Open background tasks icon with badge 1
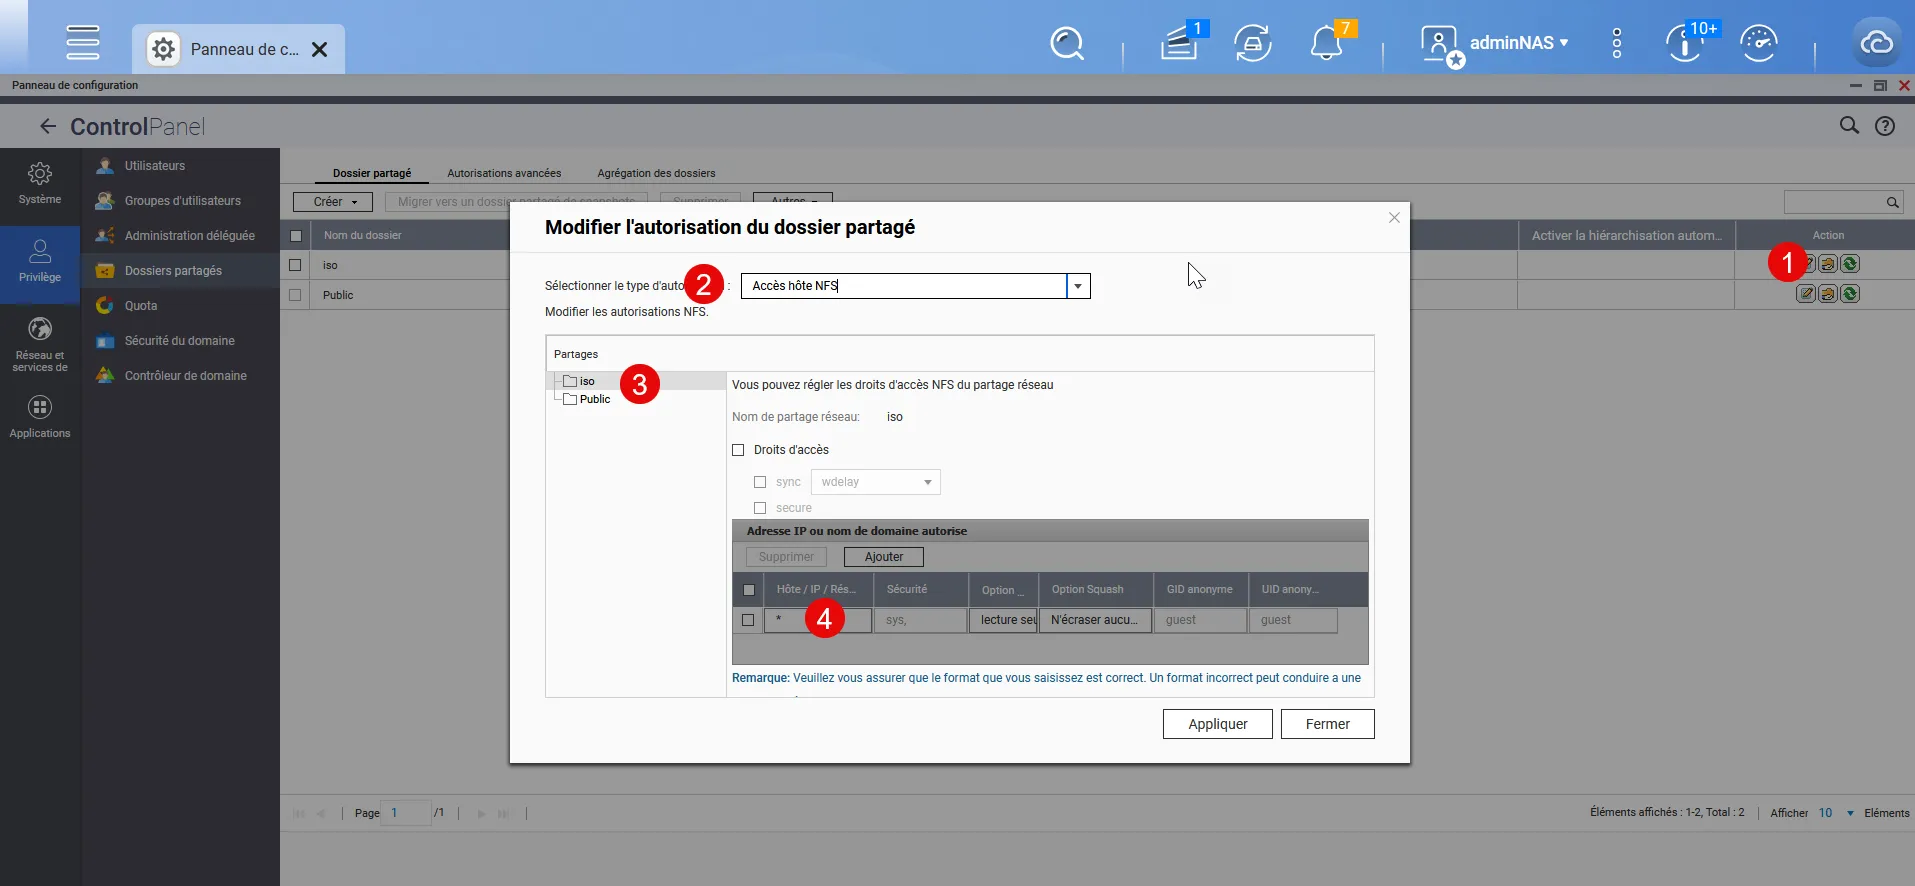The height and width of the screenshot is (886, 1915). (x=1180, y=43)
